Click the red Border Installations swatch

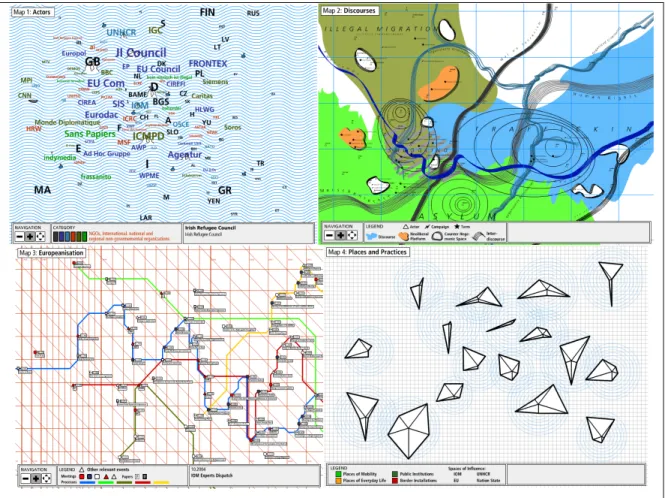tap(395, 481)
